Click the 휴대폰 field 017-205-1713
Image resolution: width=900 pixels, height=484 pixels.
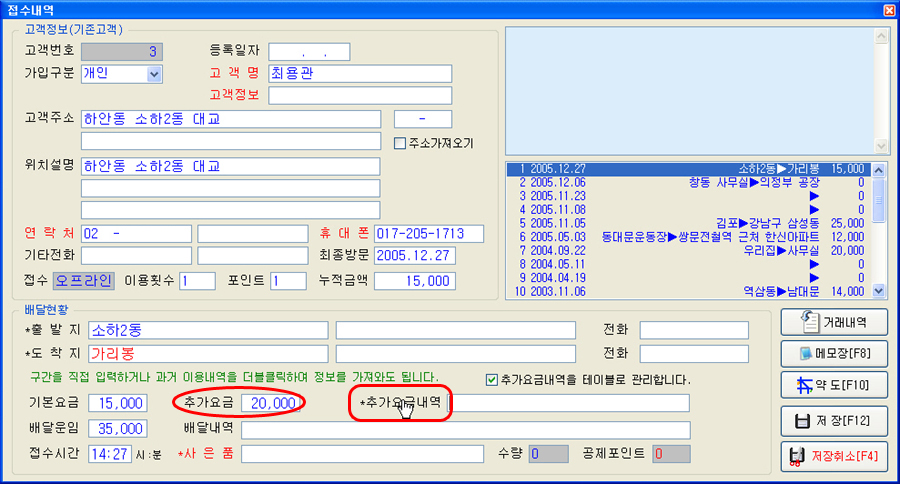click(x=429, y=234)
